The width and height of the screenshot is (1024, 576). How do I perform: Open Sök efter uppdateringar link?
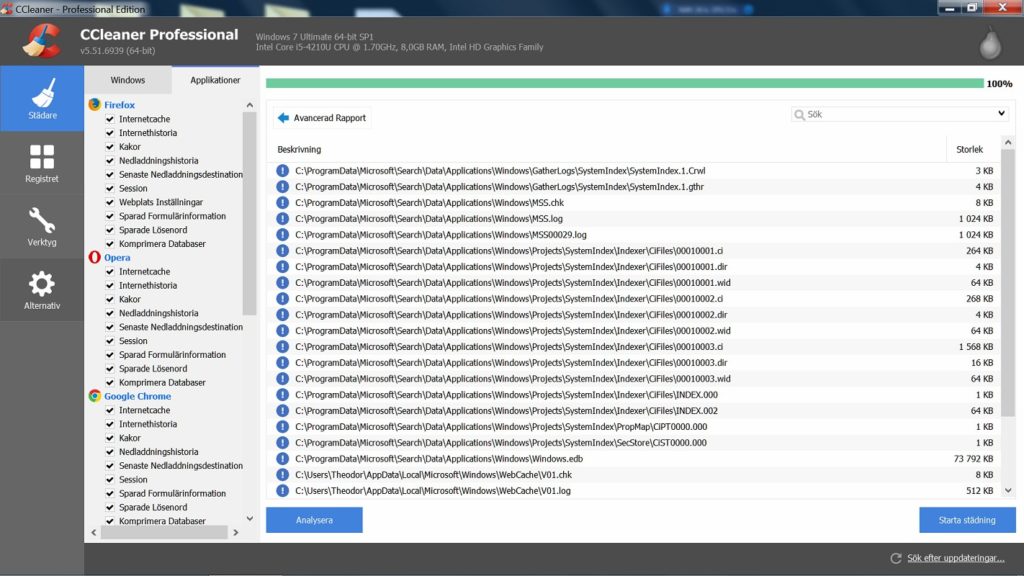click(955, 558)
